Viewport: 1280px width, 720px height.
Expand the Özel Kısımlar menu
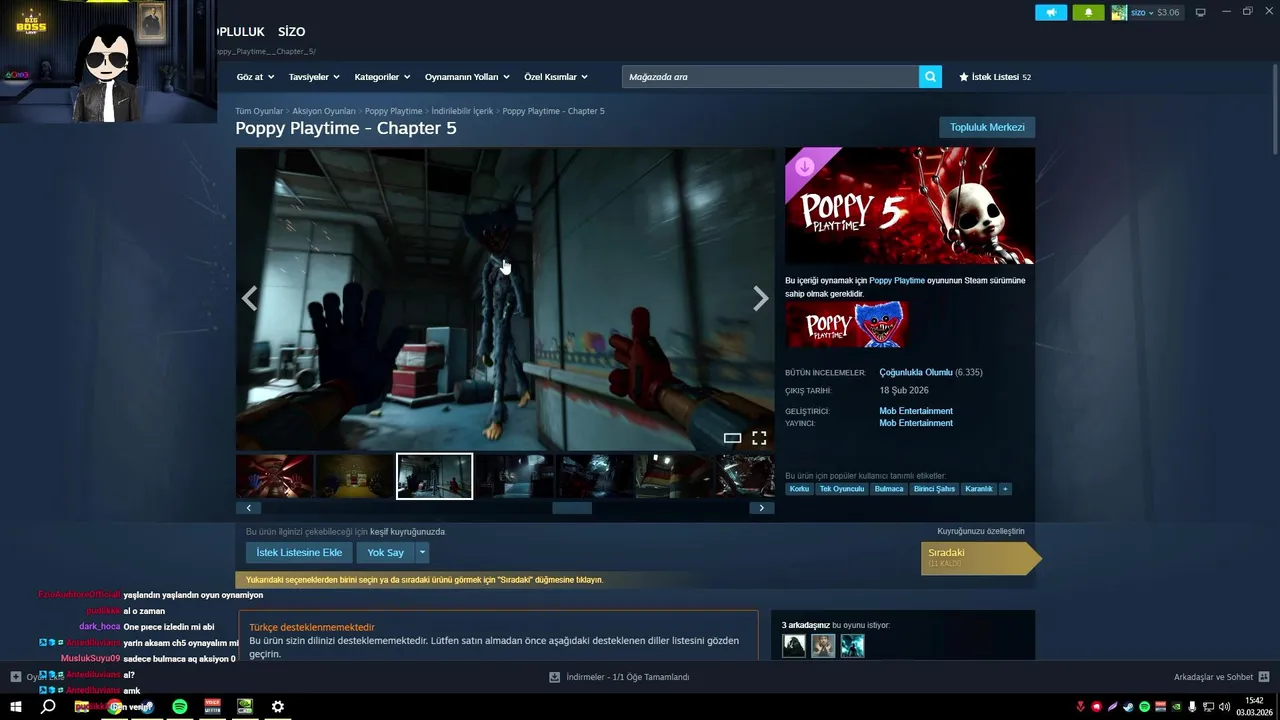coord(556,77)
